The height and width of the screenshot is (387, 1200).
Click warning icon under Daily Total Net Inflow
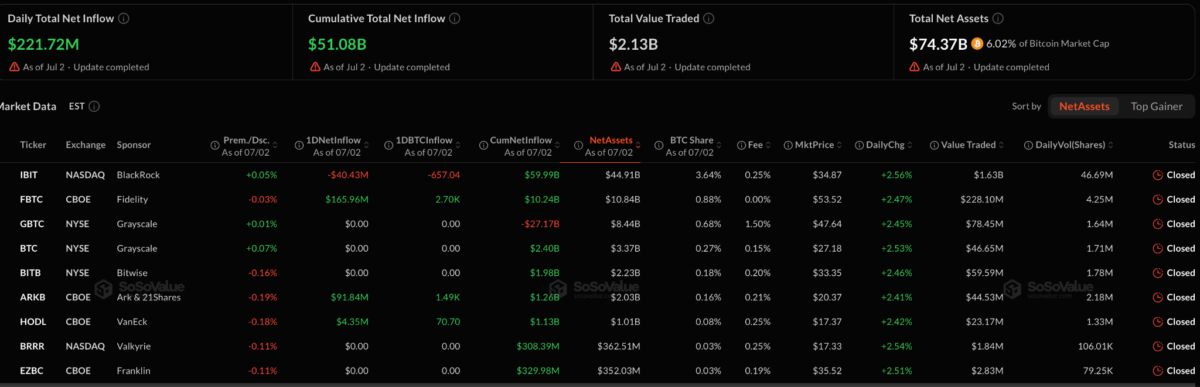13,67
